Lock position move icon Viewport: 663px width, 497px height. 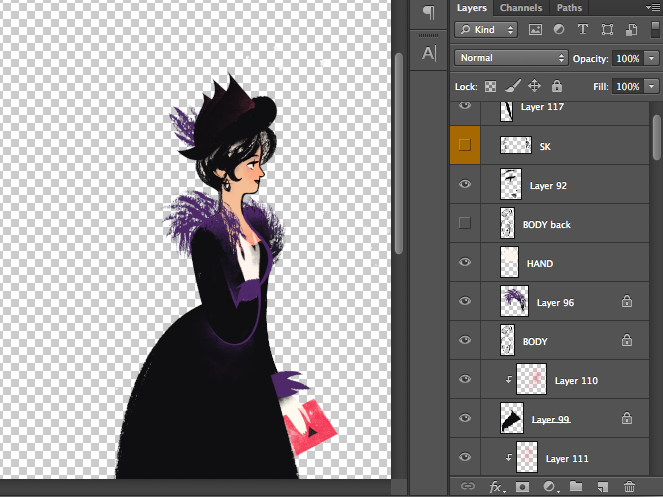tap(534, 86)
